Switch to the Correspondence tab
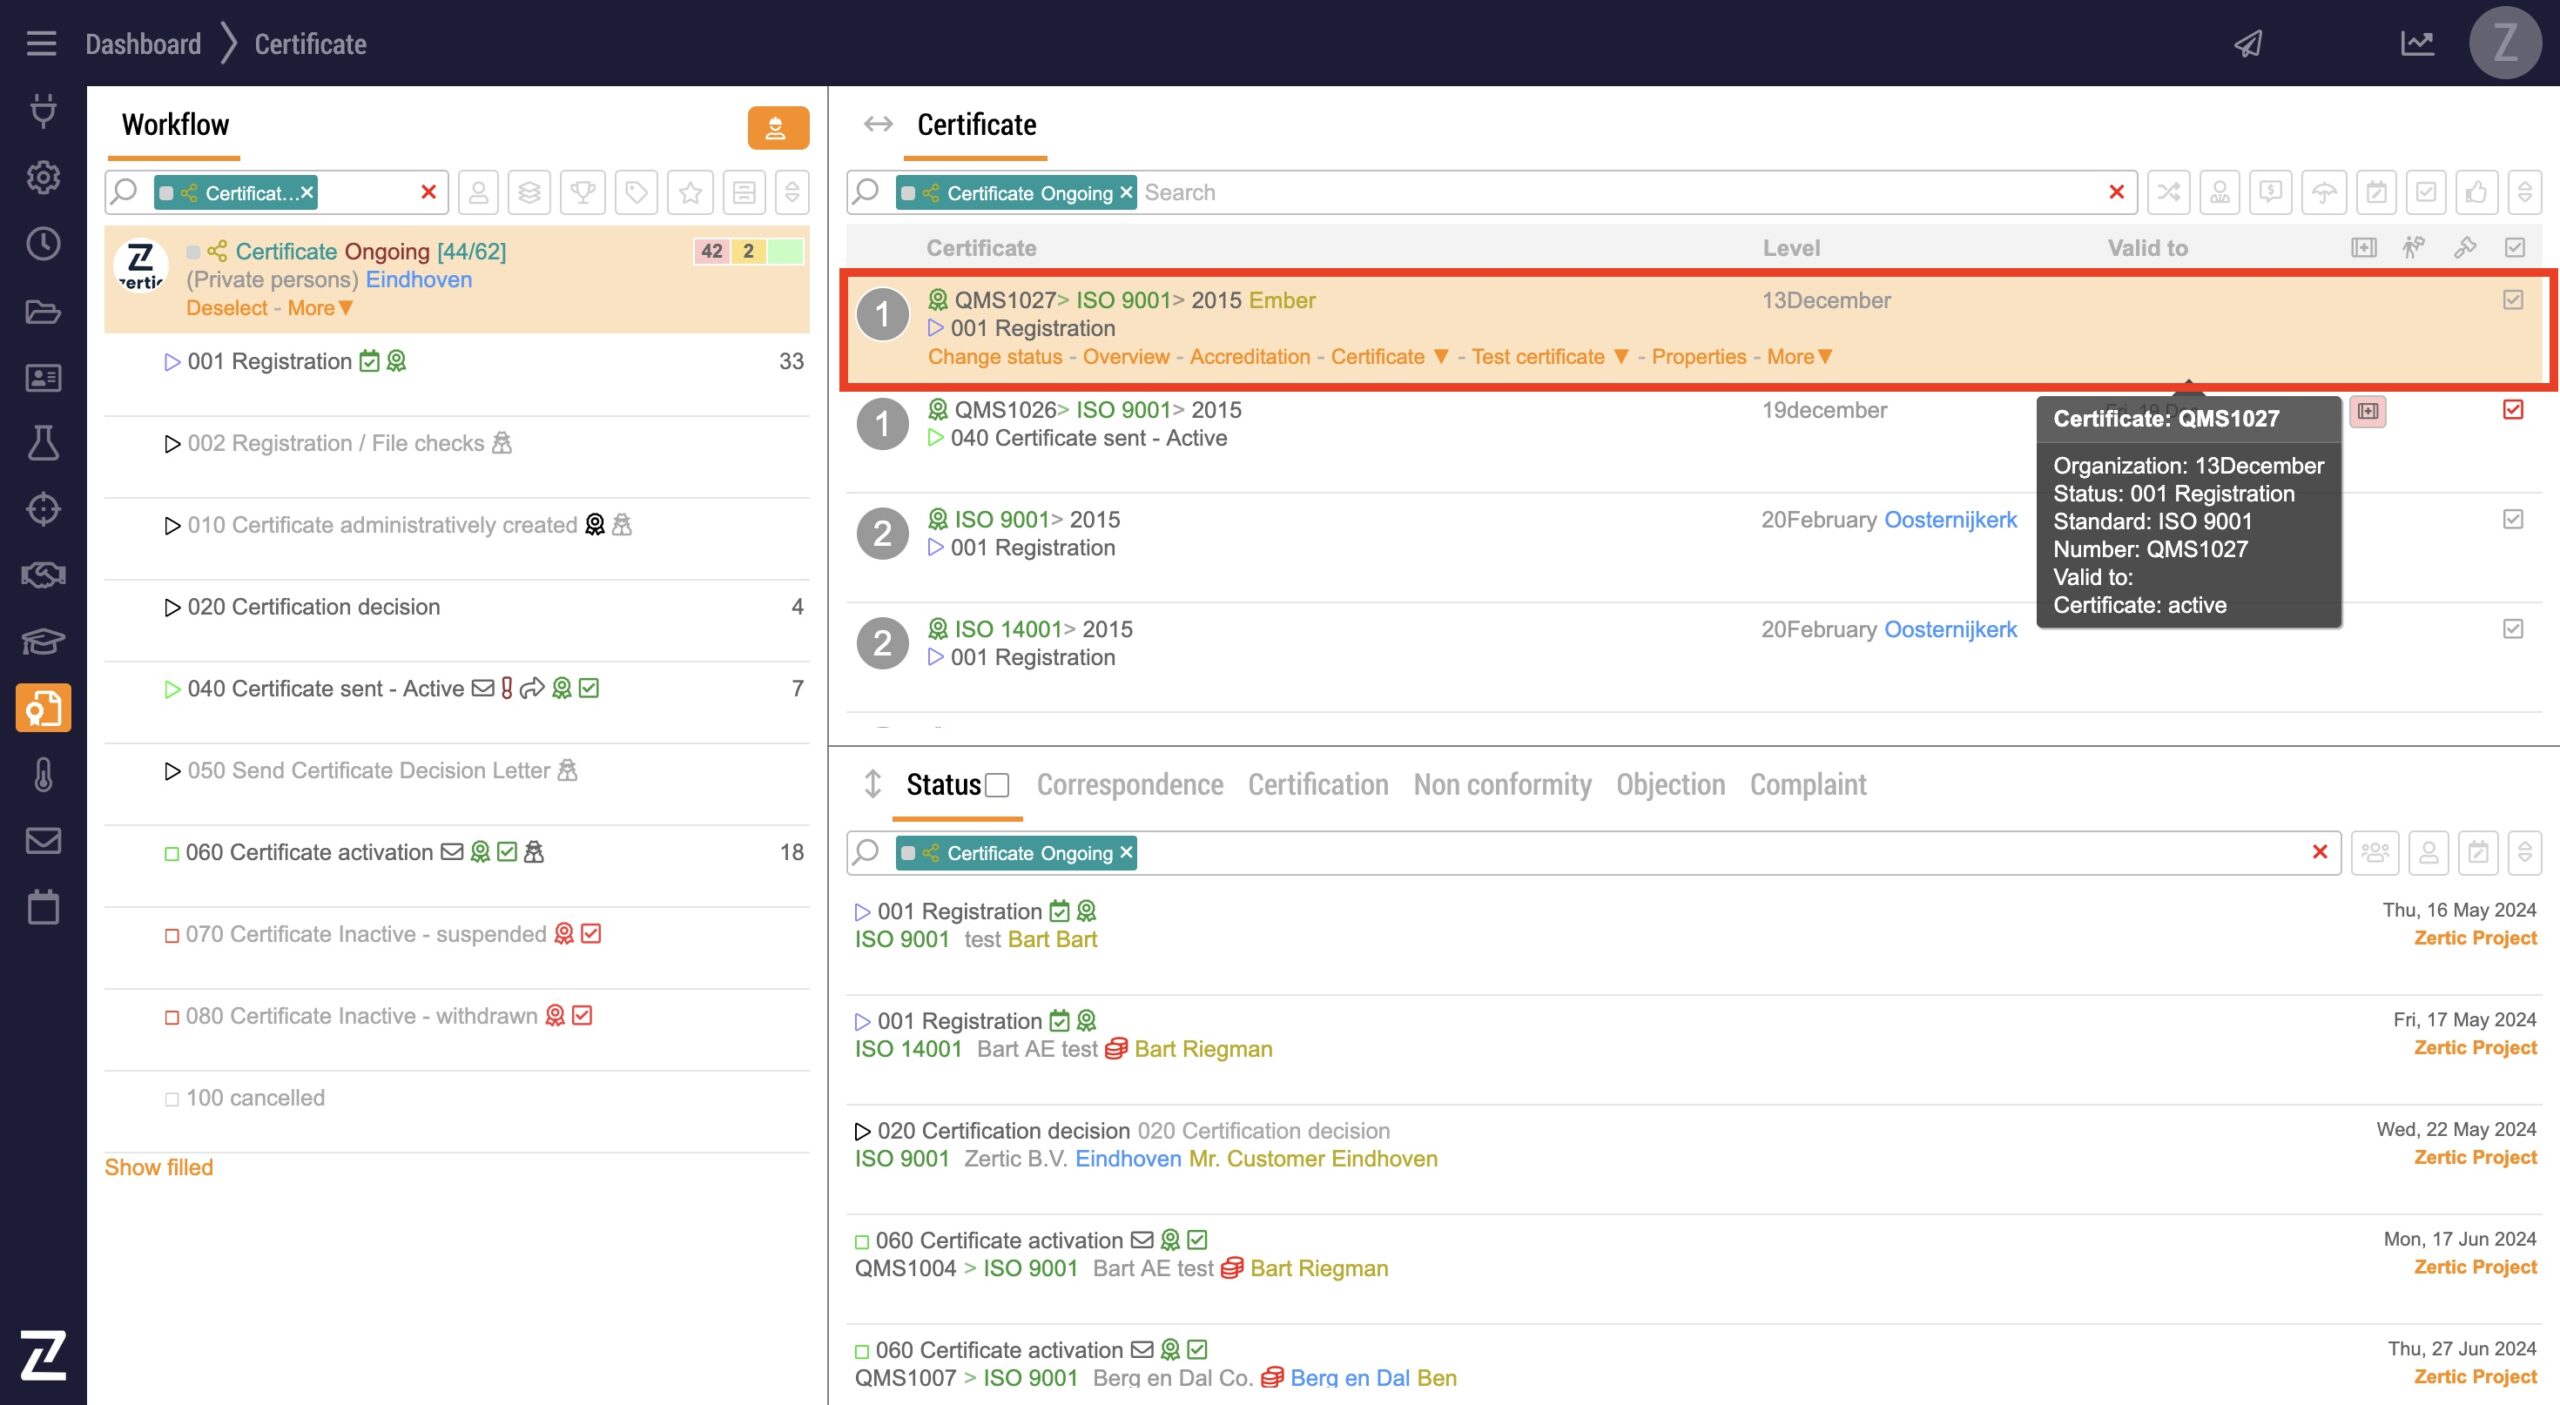Viewport: 2560px width, 1405px height. [1129, 785]
